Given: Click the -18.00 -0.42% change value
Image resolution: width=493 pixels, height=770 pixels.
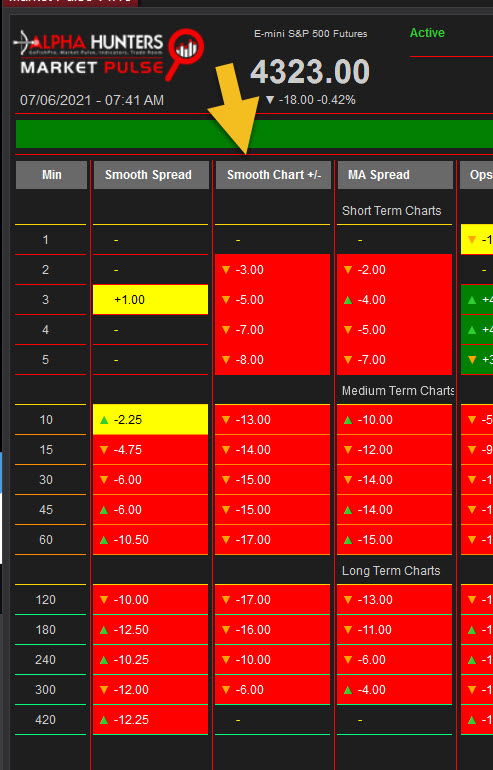Looking at the screenshot, I should click(310, 100).
